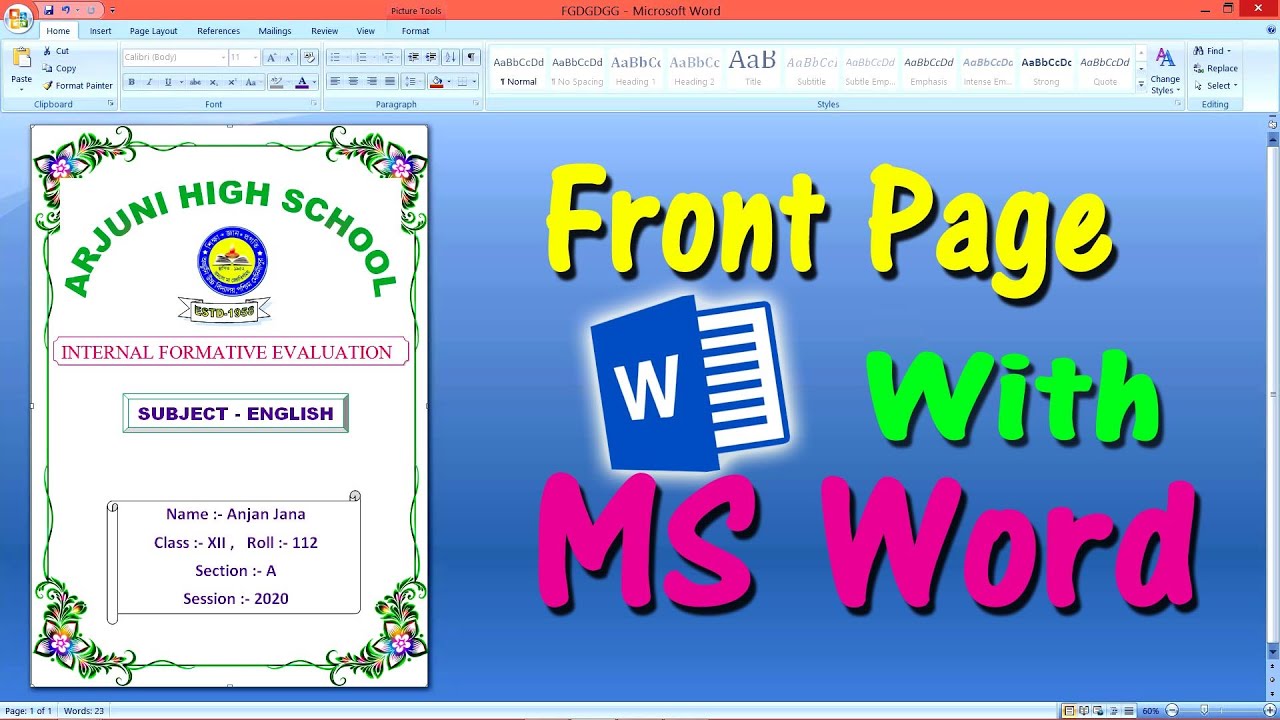Image resolution: width=1280 pixels, height=720 pixels.
Task: Switch to Full Screen Reading view
Action: click(1084, 711)
